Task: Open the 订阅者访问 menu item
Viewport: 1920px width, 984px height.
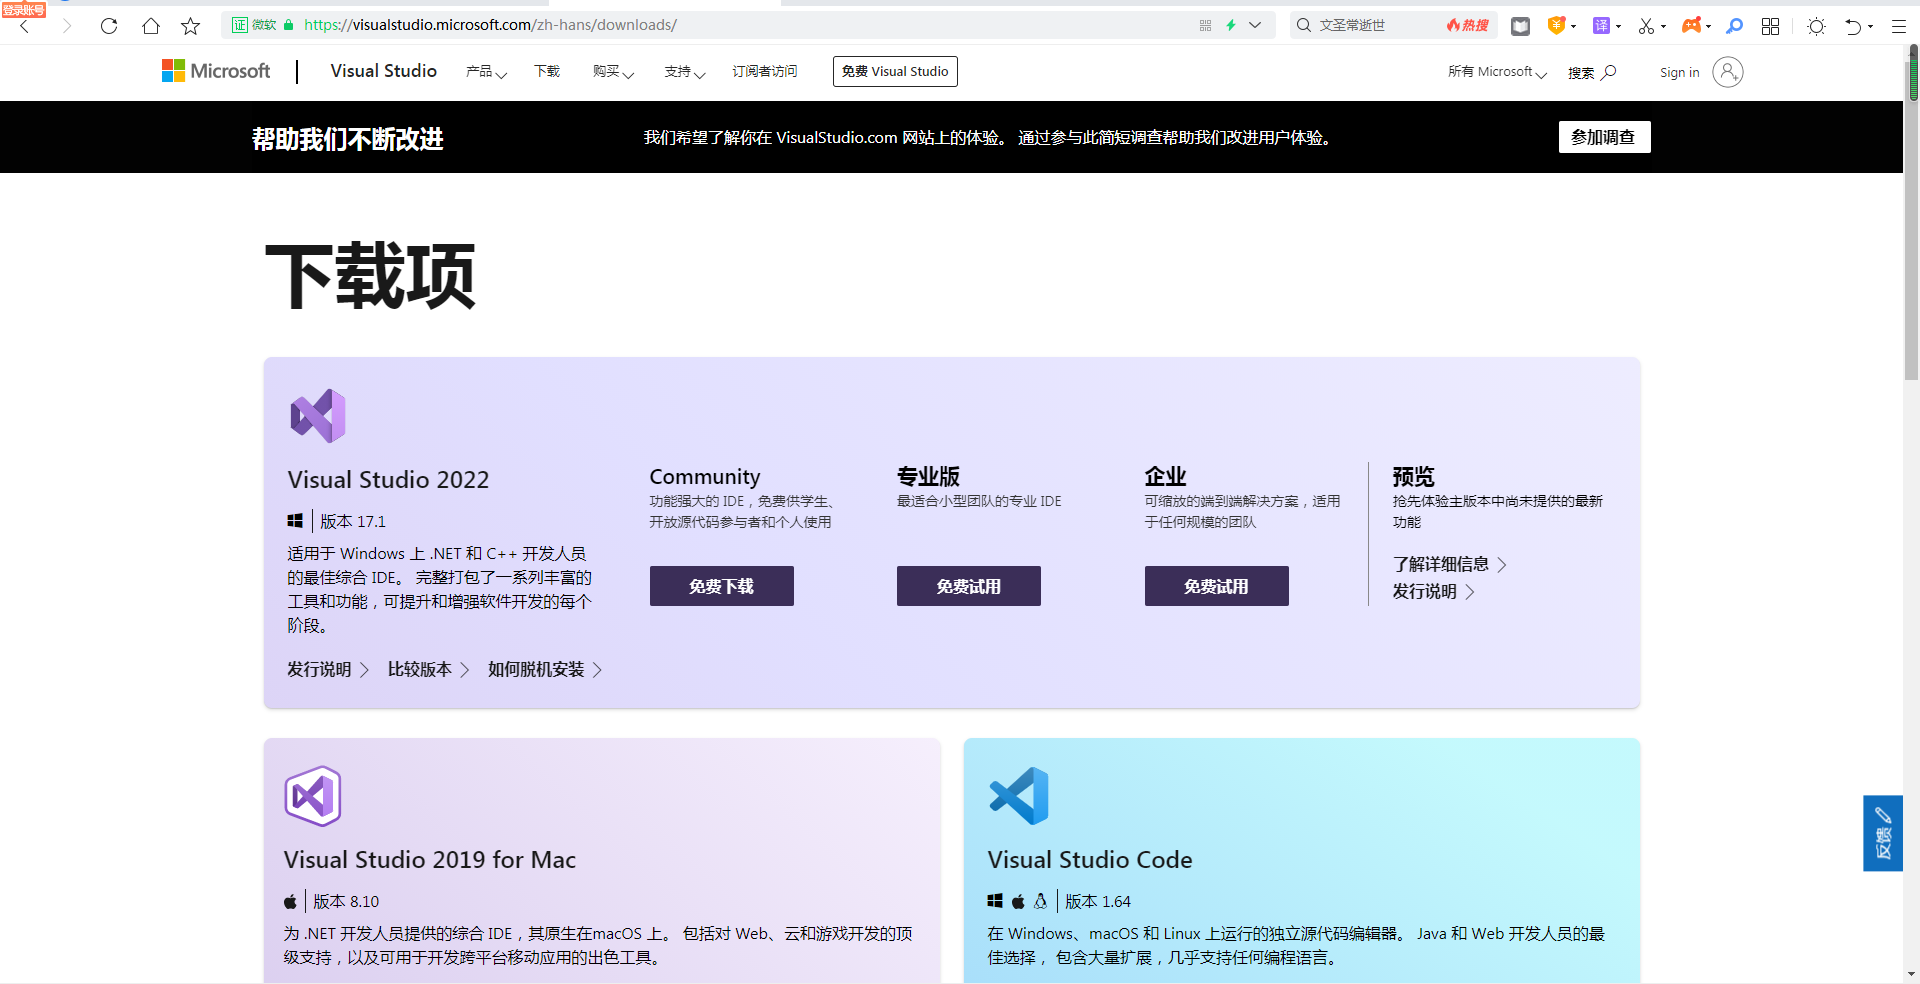Action: point(765,71)
